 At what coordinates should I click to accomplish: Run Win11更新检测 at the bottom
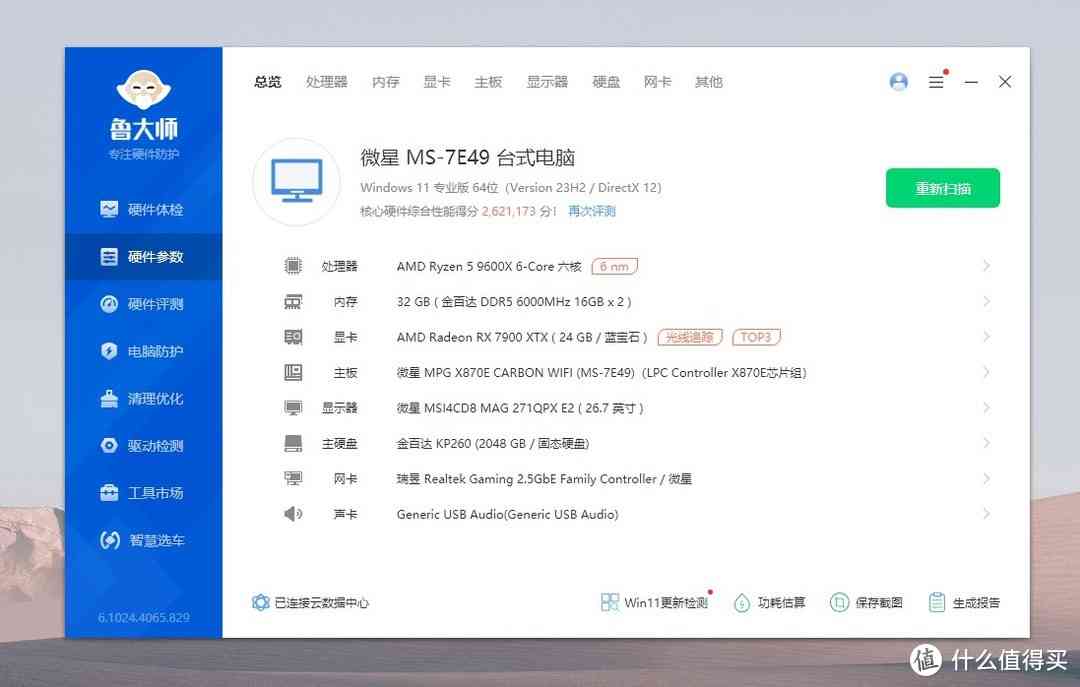tap(655, 601)
